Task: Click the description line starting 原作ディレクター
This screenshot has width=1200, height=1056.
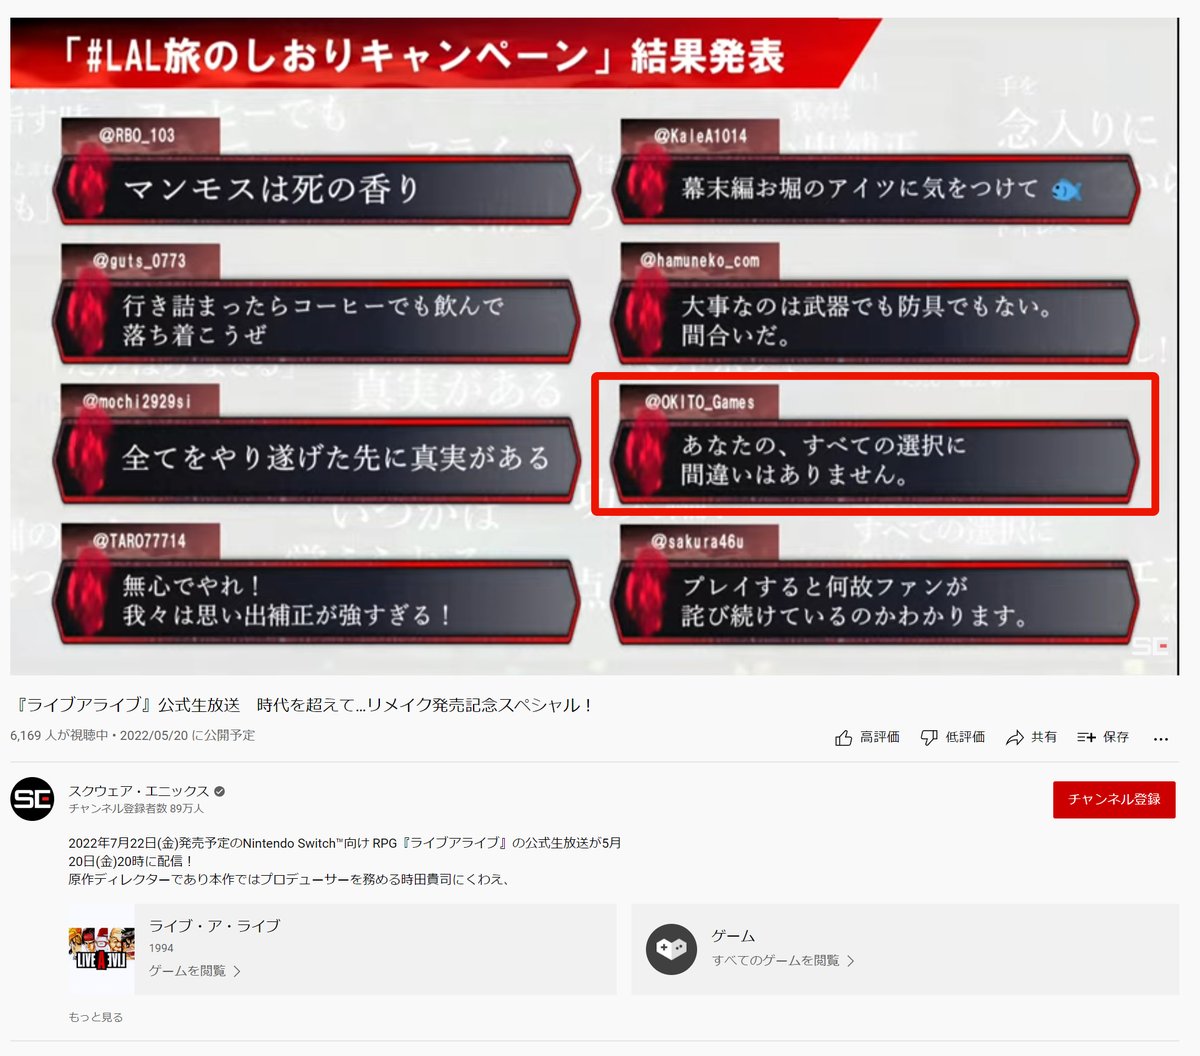Action: (289, 879)
